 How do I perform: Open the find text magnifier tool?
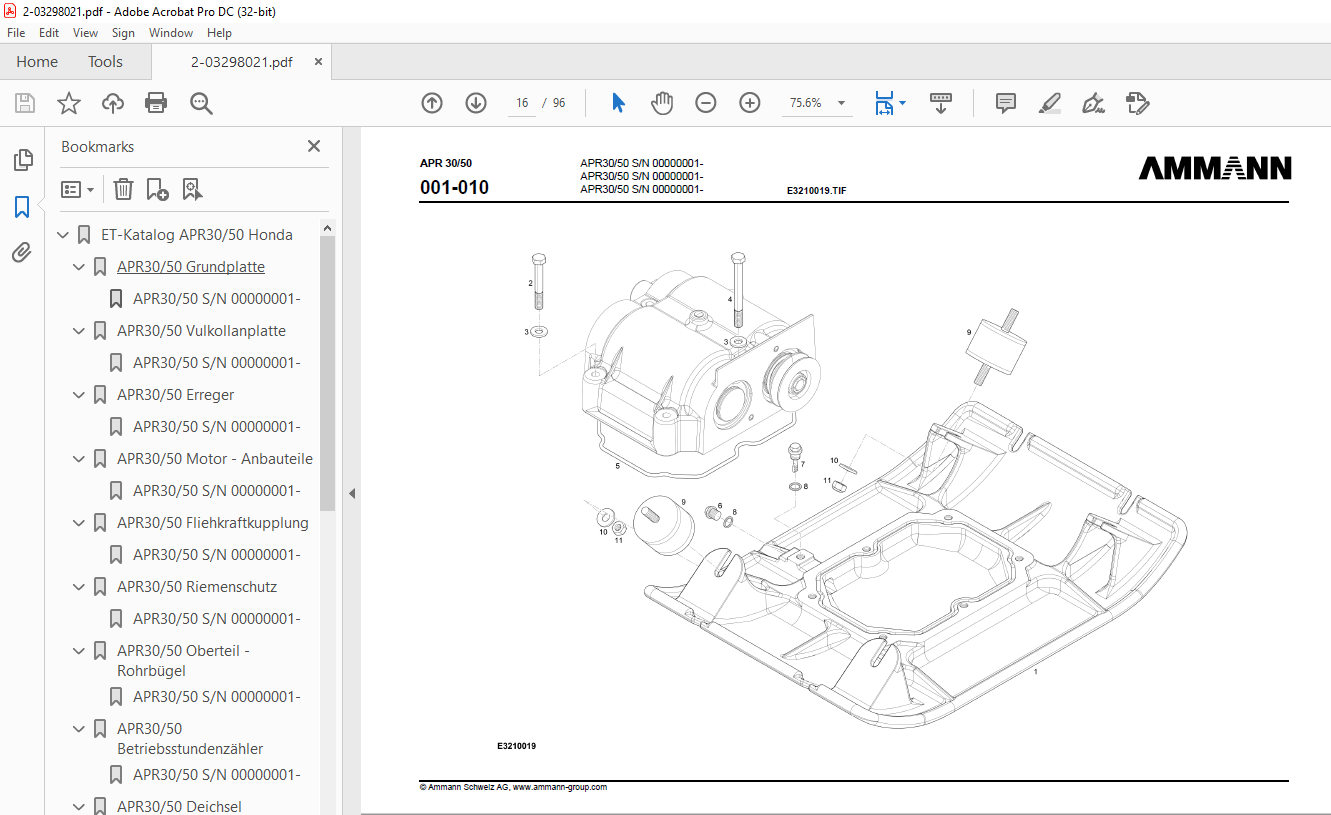[x=201, y=103]
